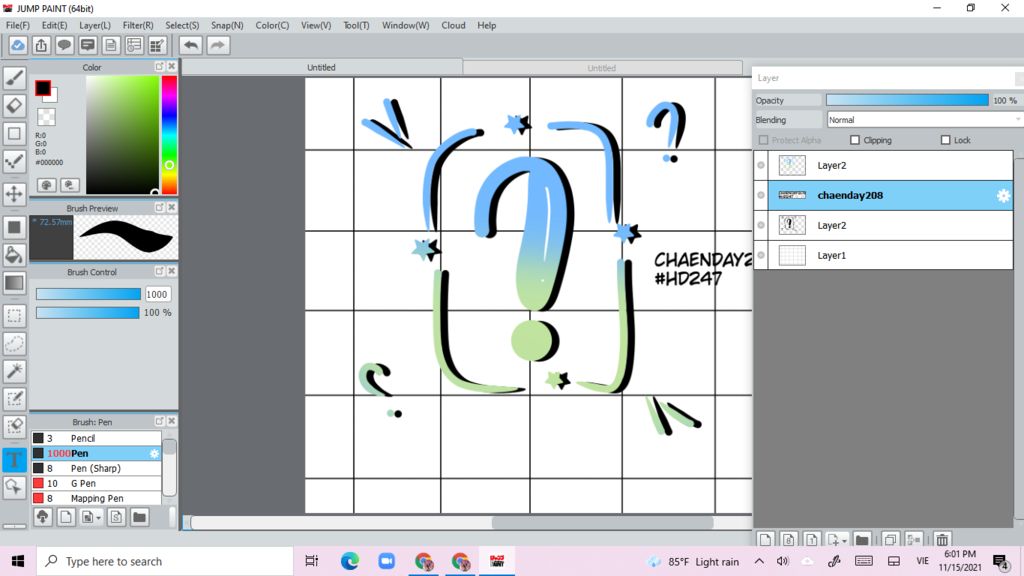This screenshot has height=576, width=1024.
Task: Select the Select Pen tool
Action: point(14,399)
